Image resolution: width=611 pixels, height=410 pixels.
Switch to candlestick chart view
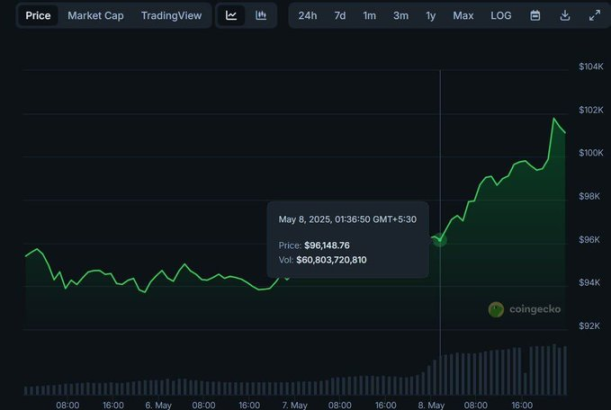point(261,16)
